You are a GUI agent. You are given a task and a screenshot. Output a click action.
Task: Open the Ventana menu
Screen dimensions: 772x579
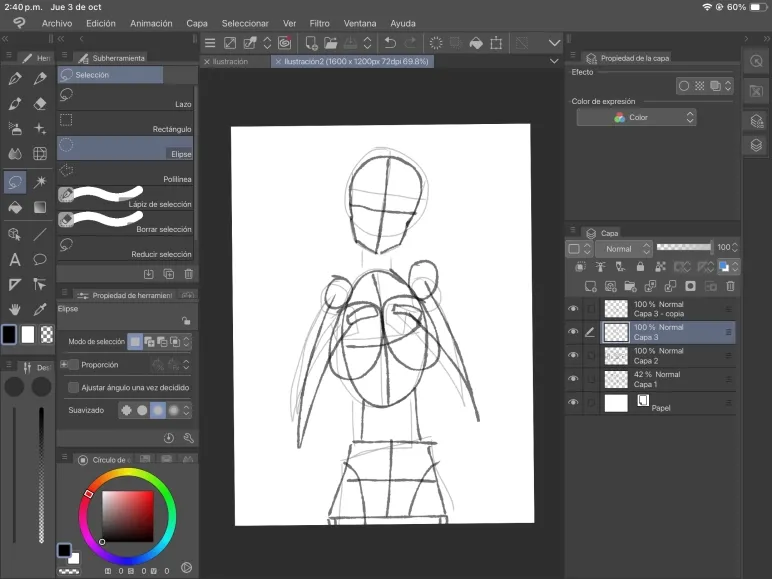point(359,23)
